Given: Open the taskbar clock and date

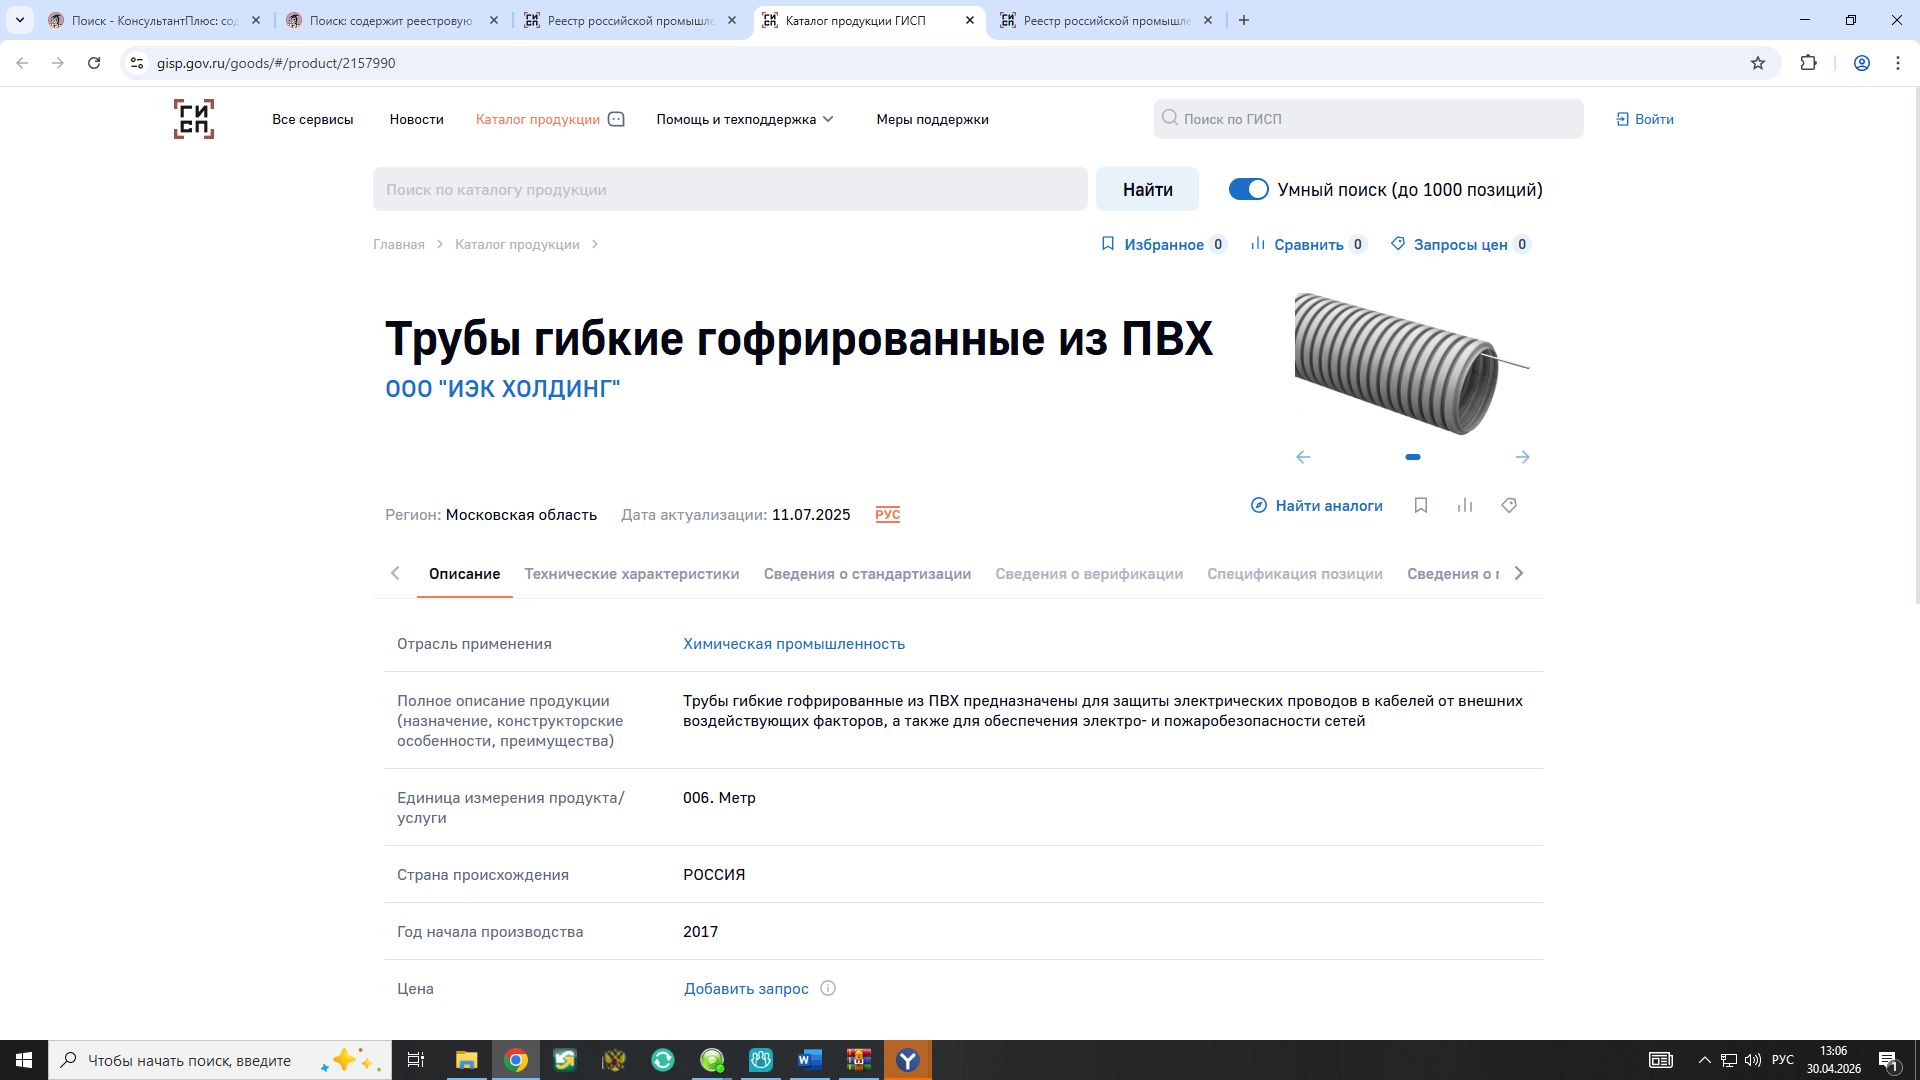Looking at the screenshot, I should coord(1833,1060).
